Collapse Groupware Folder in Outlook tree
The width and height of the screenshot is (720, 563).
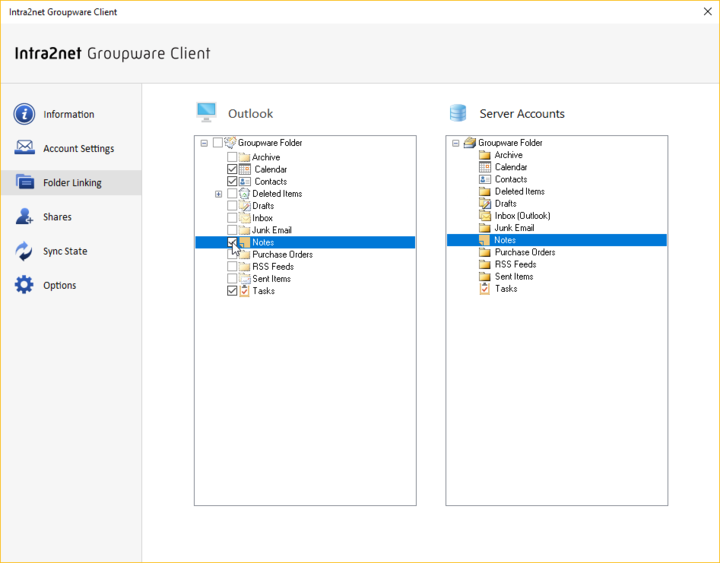pos(204,143)
